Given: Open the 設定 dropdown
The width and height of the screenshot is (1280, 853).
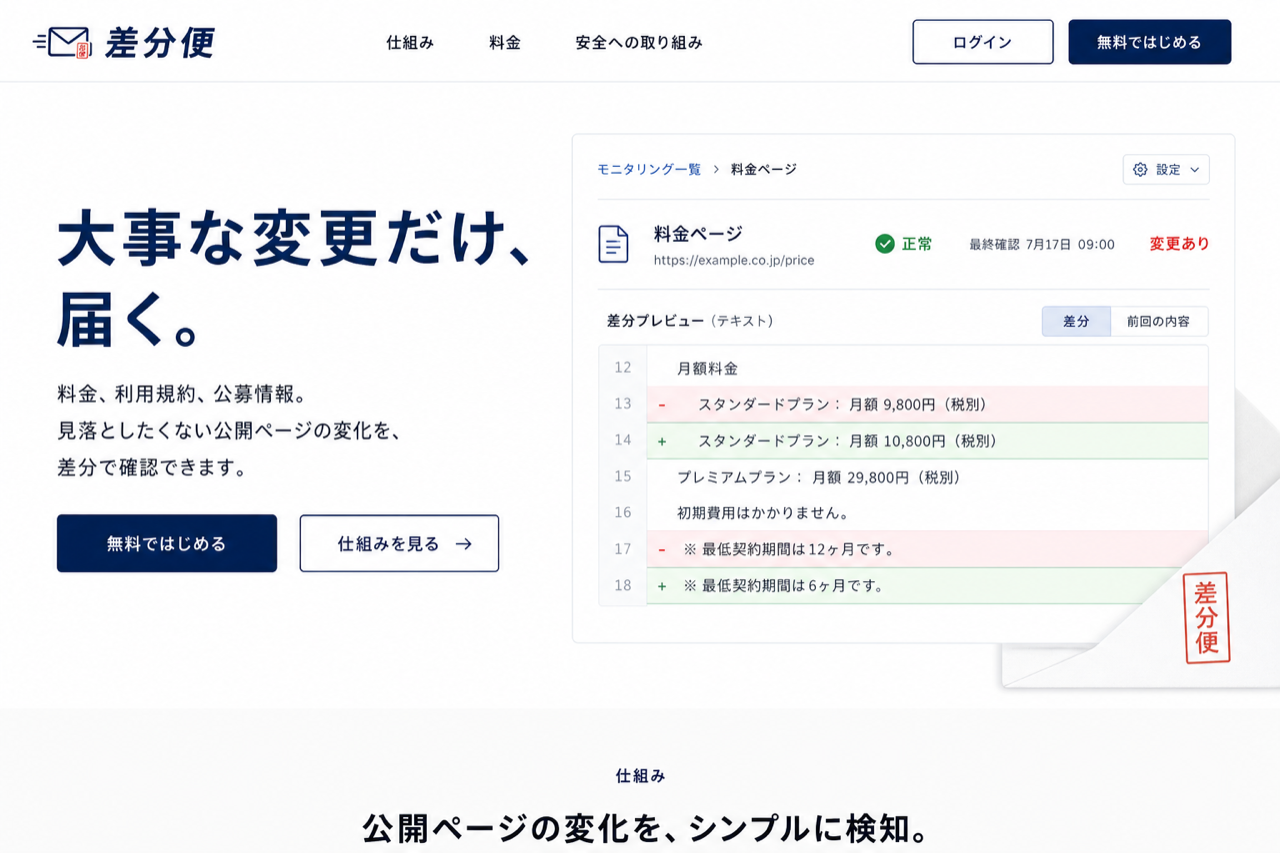Looking at the screenshot, I should (1166, 170).
